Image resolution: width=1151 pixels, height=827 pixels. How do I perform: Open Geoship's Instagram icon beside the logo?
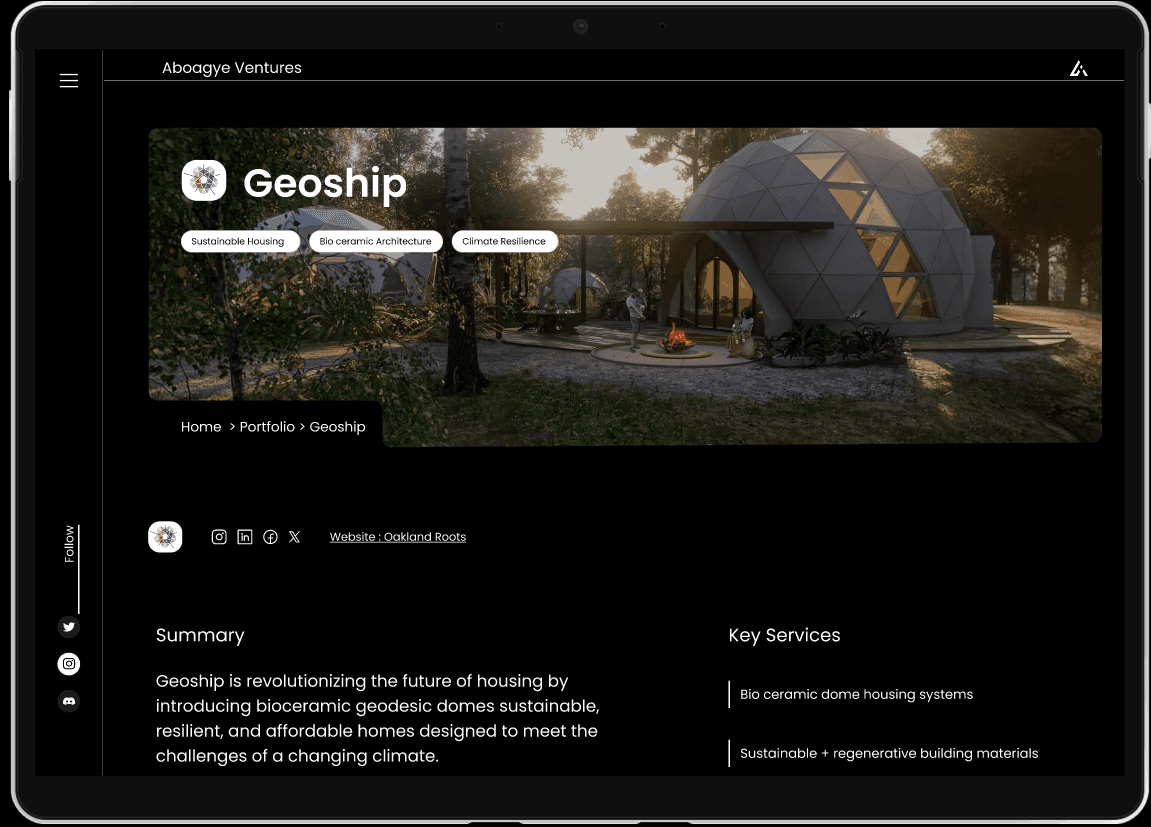click(x=219, y=537)
